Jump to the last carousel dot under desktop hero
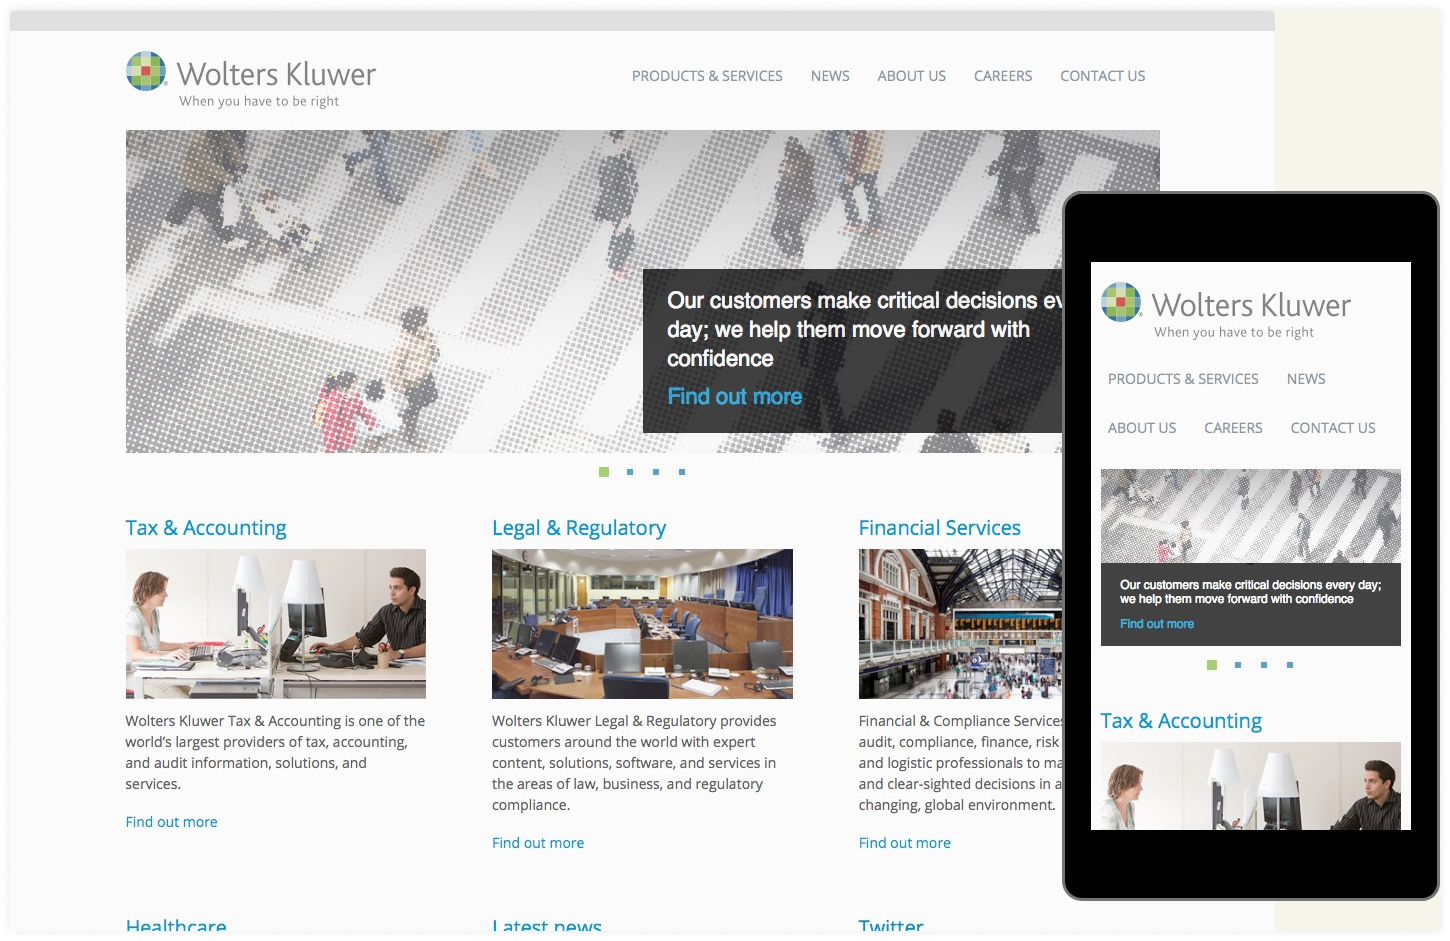1450x941 pixels. (682, 472)
